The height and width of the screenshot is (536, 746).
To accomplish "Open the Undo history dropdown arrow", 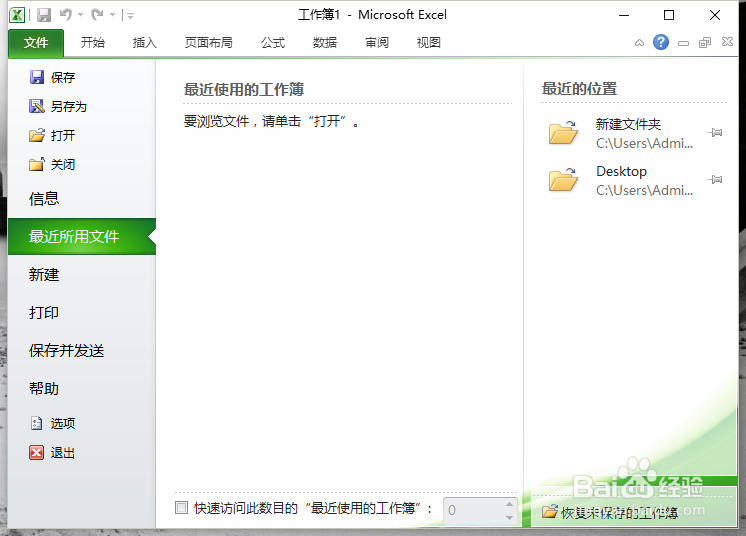I will pos(80,15).
